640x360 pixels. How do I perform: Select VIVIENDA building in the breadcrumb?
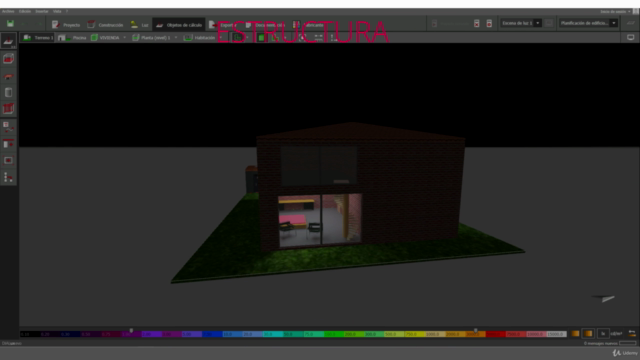(105, 38)
